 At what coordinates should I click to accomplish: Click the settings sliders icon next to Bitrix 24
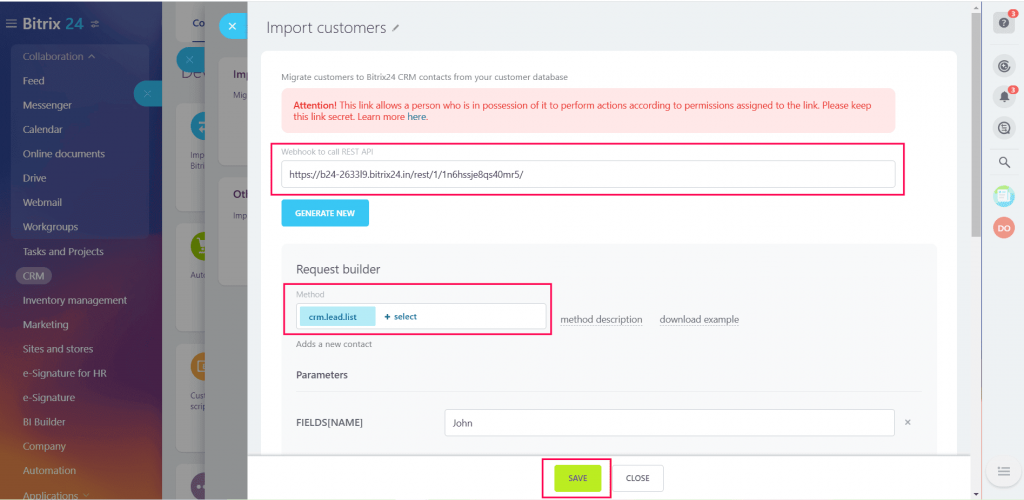tap(95, 24)
